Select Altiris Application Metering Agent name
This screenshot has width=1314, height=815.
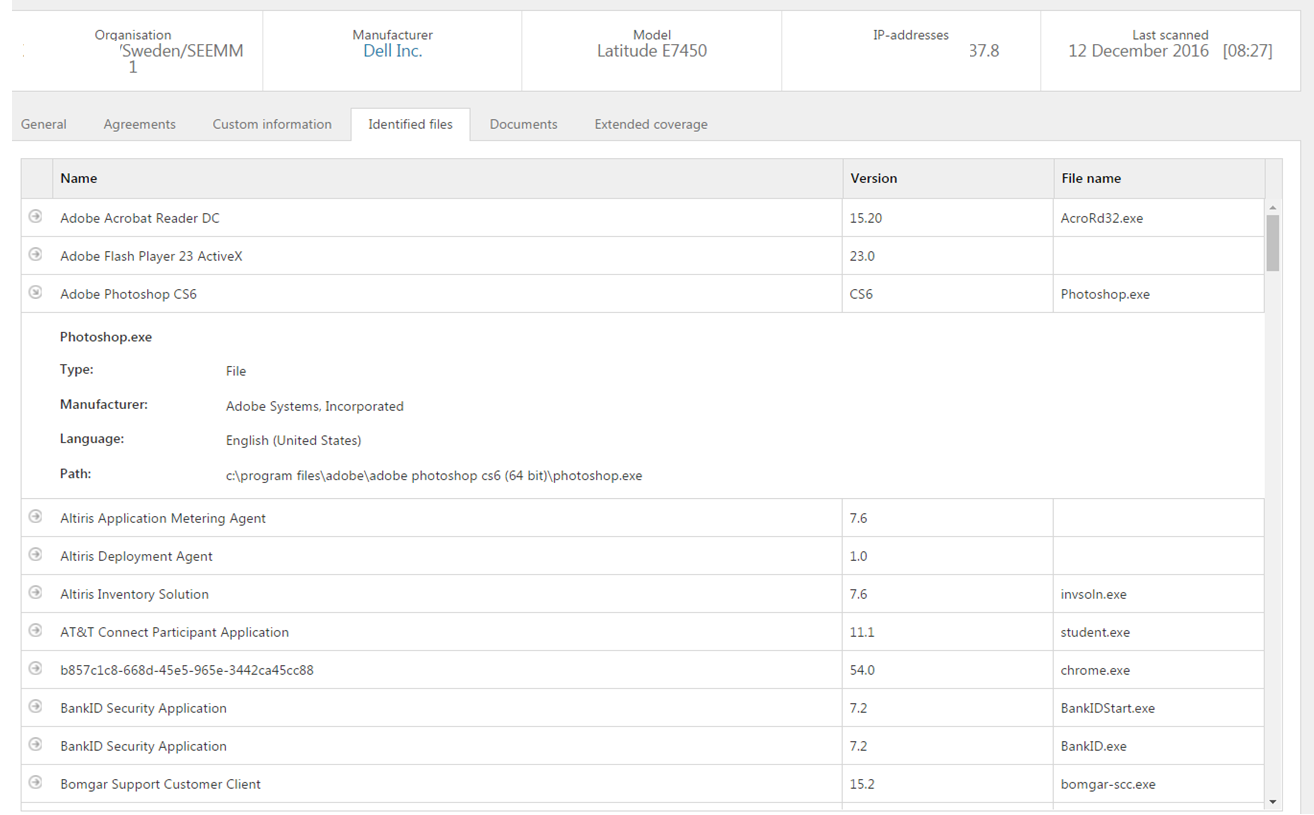(163, 518)
